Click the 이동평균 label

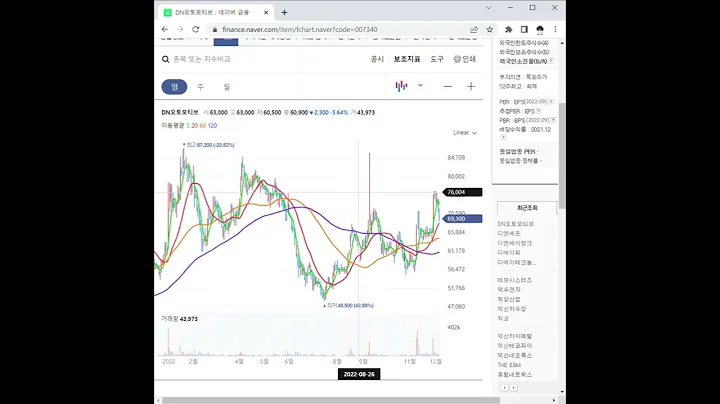coord(173,125)
